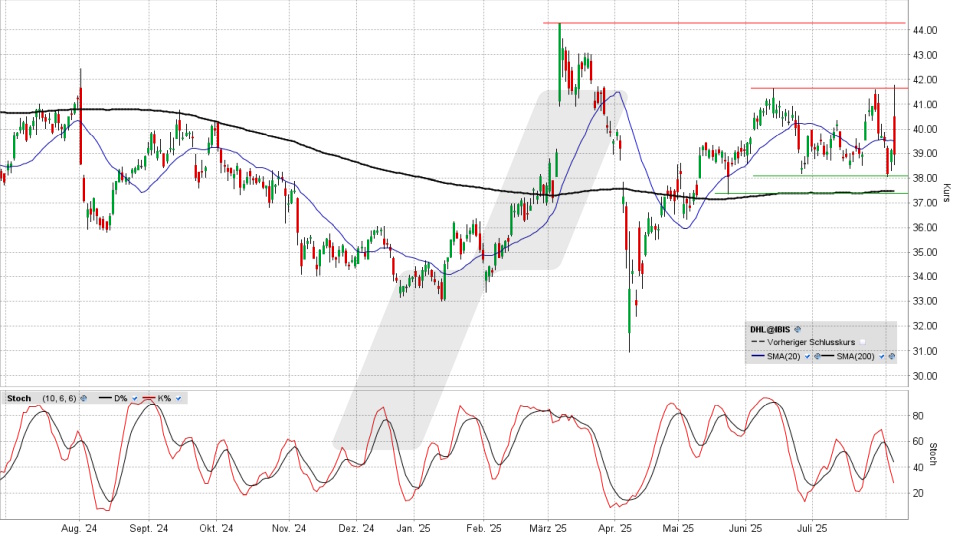
Task: Enable Vorheriger Schlusskurs checkbox
Action: coord(862,342)
